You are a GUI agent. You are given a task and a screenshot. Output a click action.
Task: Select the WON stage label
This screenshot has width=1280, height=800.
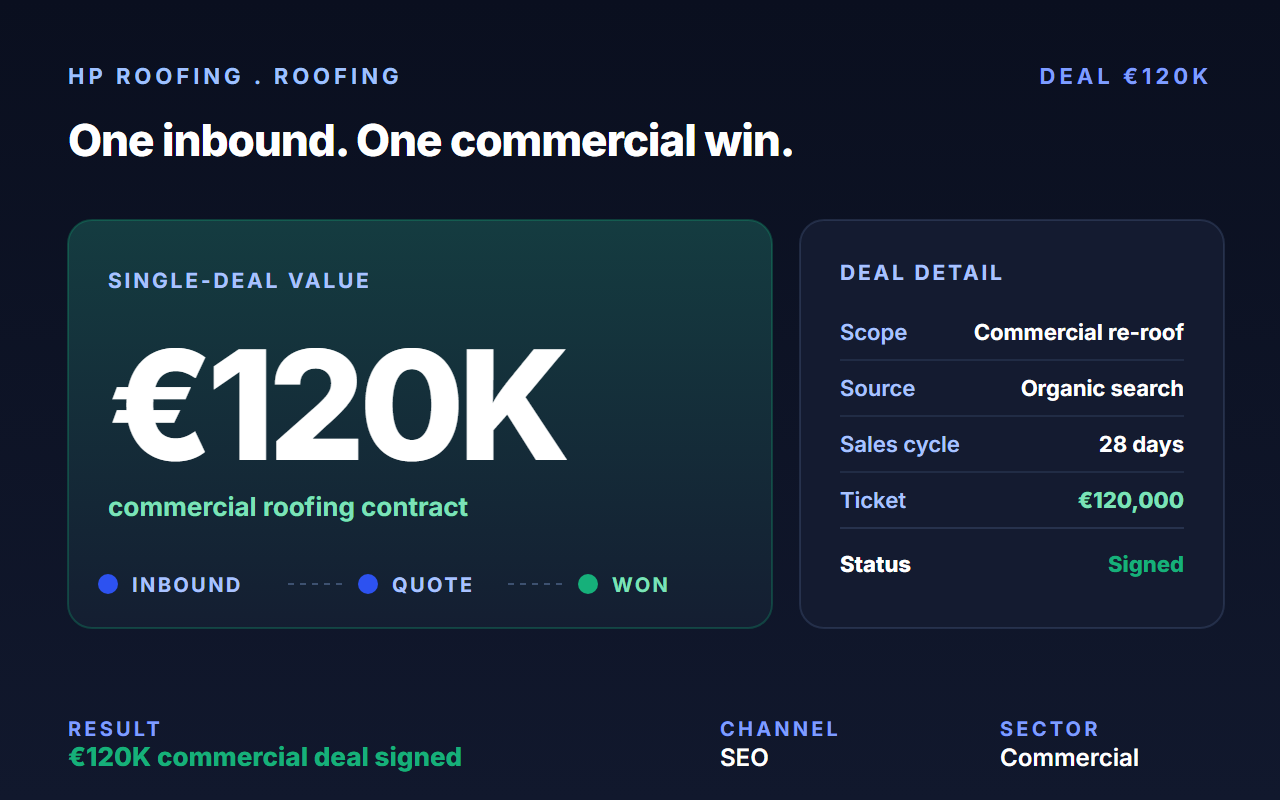click(x=640, y=585)
